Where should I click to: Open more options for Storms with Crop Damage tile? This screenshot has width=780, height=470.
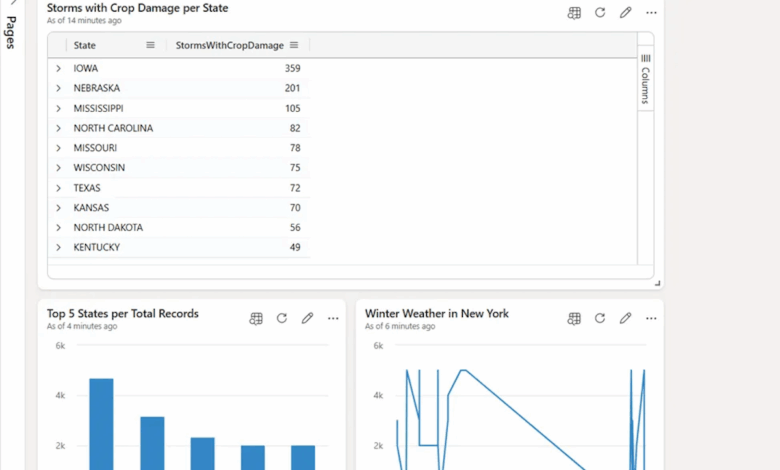coord(652,13)
